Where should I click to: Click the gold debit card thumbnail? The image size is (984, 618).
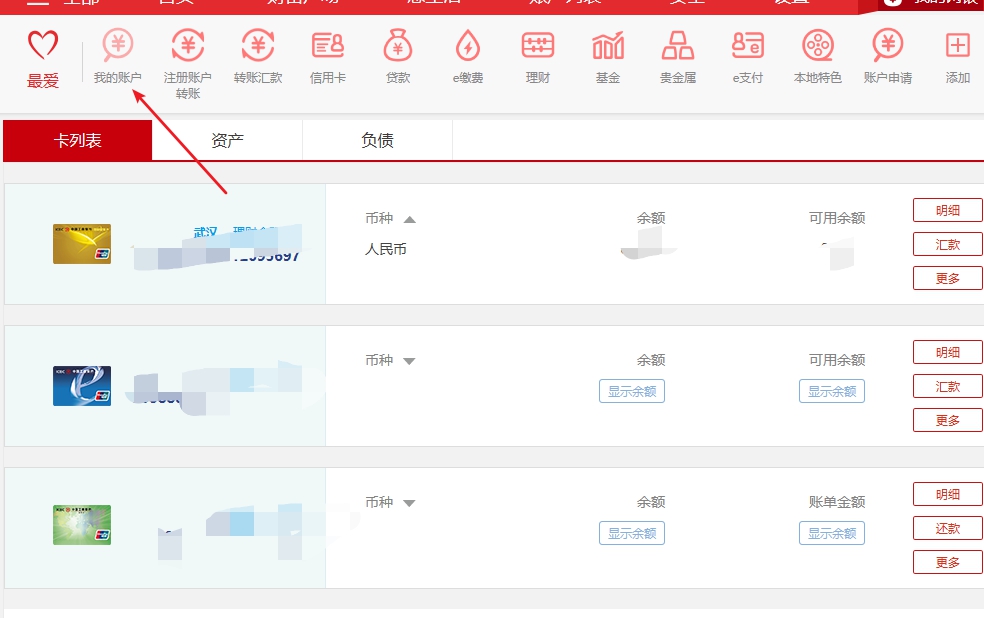82,244
